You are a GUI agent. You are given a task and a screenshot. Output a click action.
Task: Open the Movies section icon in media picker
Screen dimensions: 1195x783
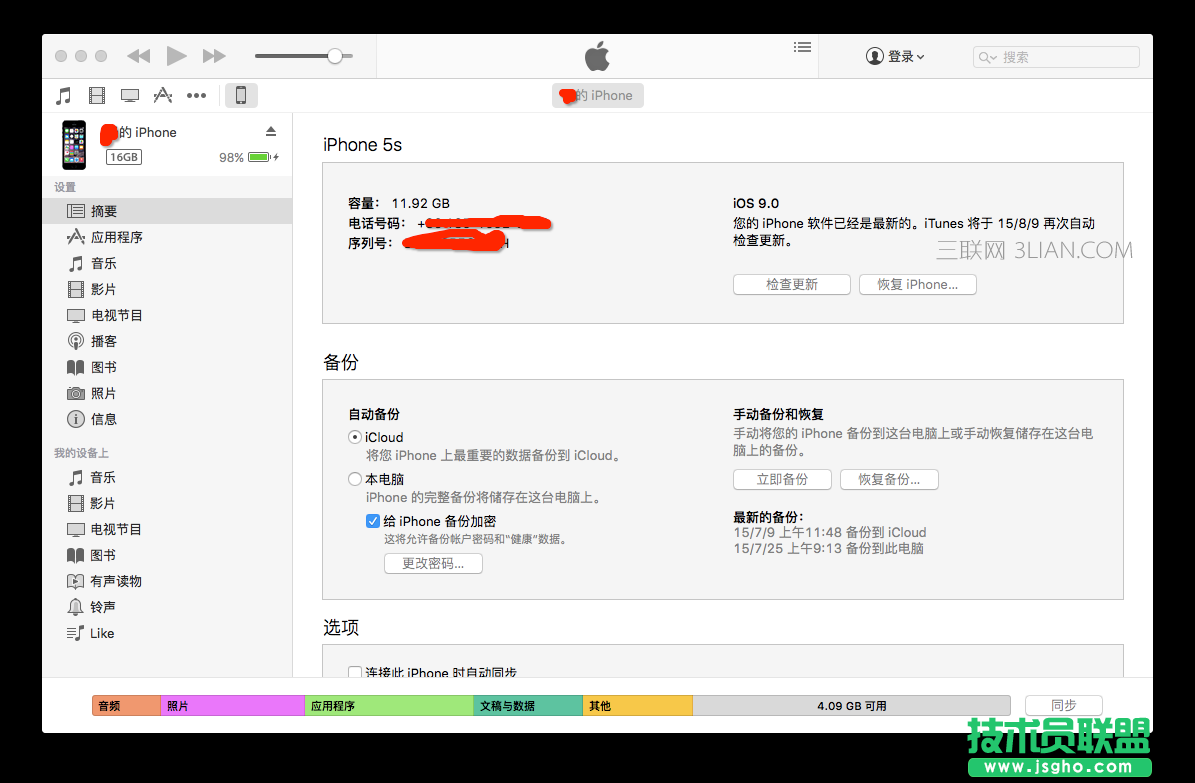[96, 94]
